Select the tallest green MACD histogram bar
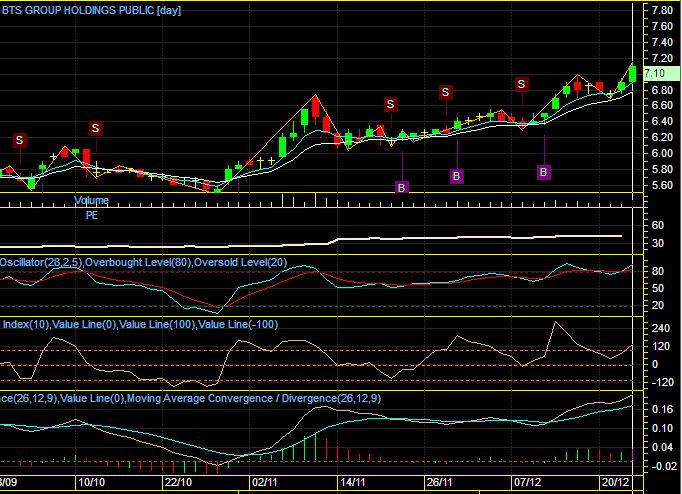The image size is (682, 494). [315, 445]
